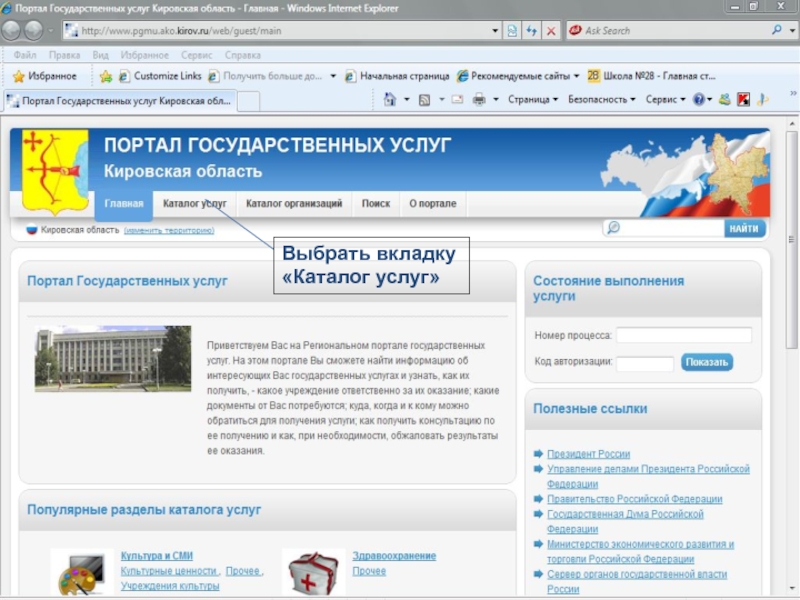
Task: Click the government building photo thumbnail
Action: [x=113, y=359]
